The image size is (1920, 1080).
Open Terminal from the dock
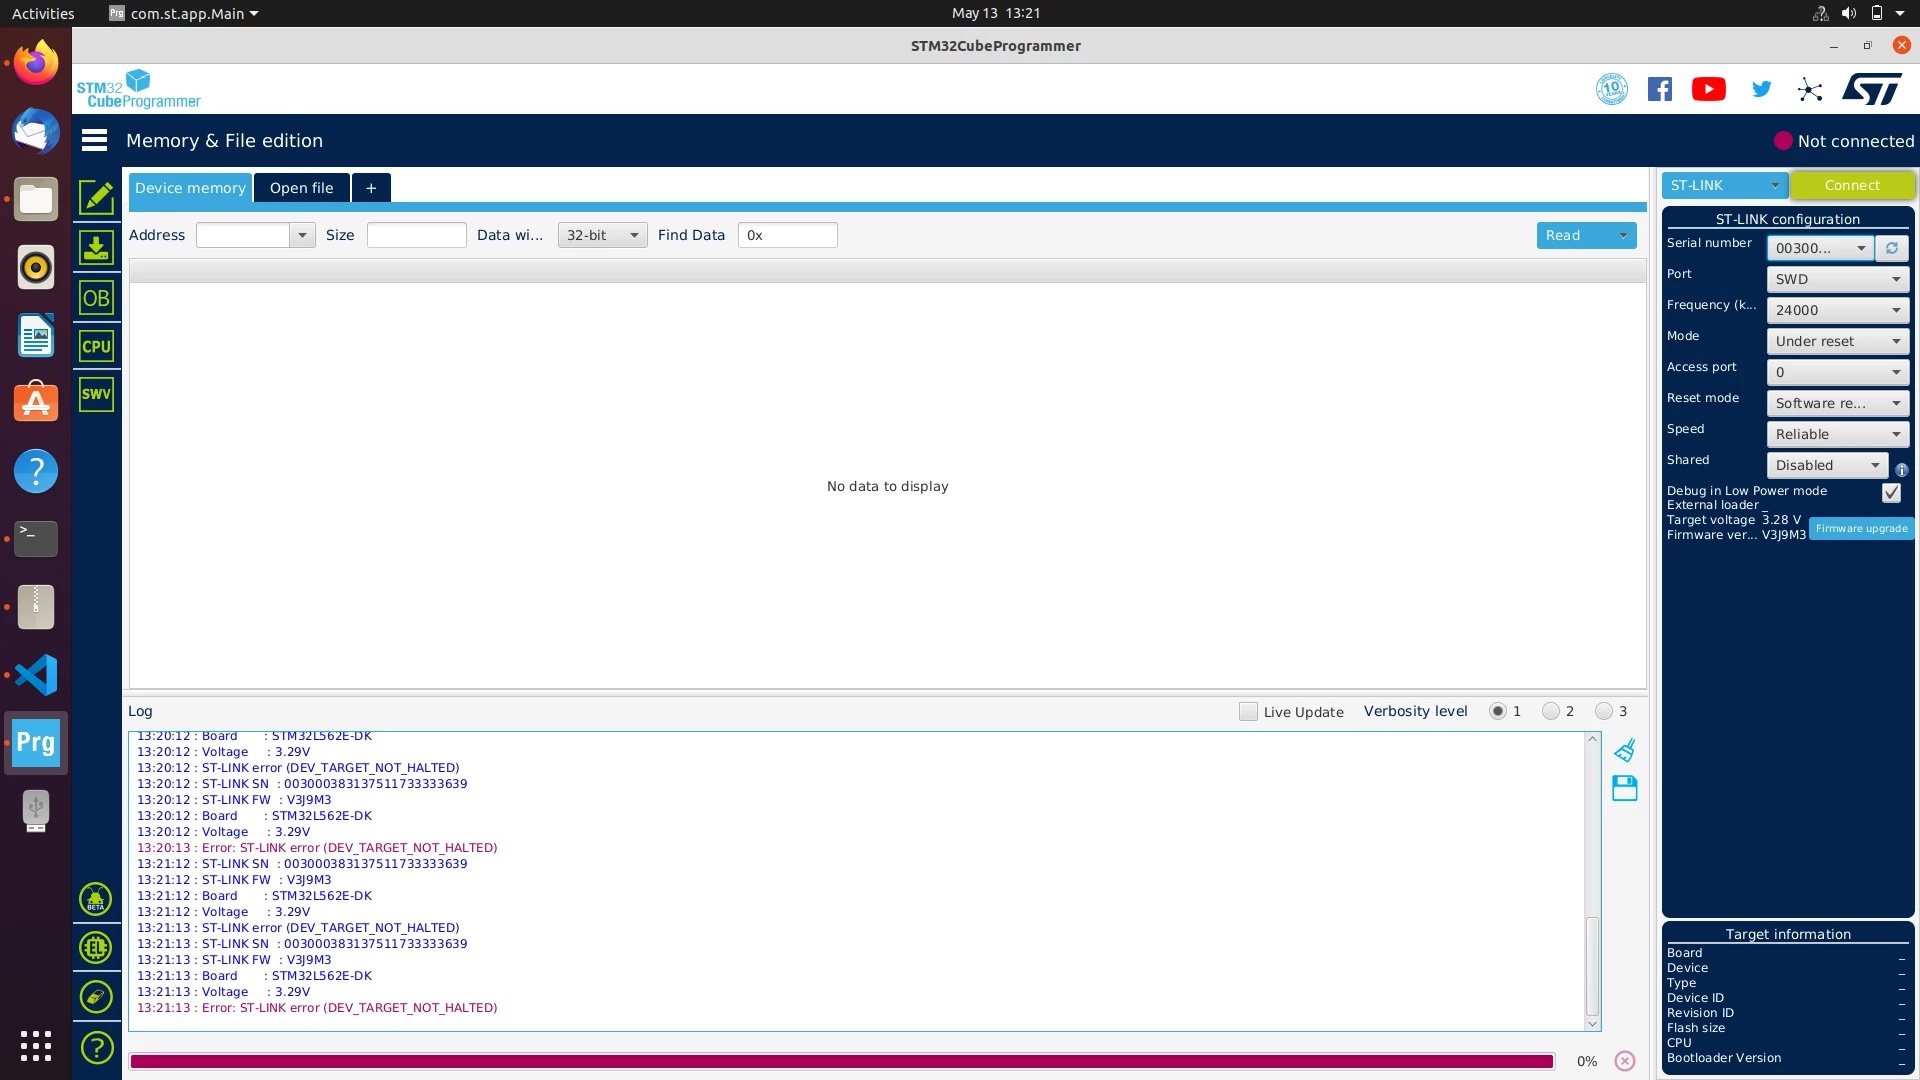tap(36, 539)
